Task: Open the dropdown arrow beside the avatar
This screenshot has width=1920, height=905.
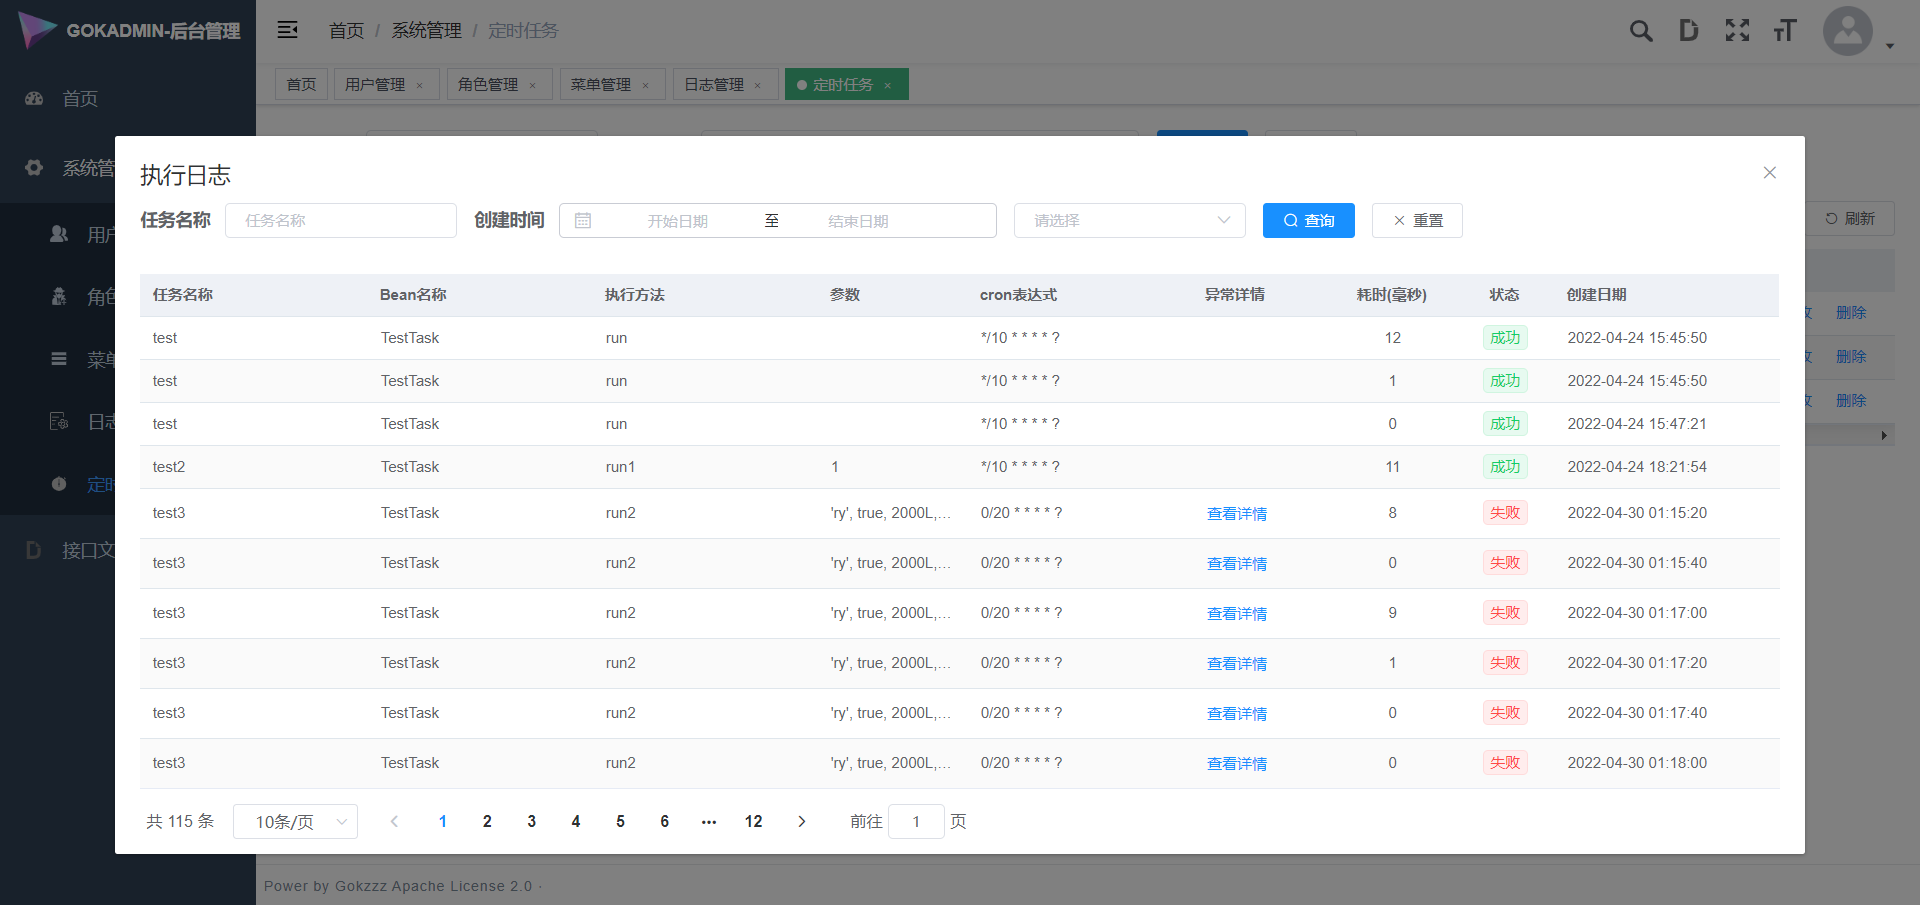Action: [1890, 46]
